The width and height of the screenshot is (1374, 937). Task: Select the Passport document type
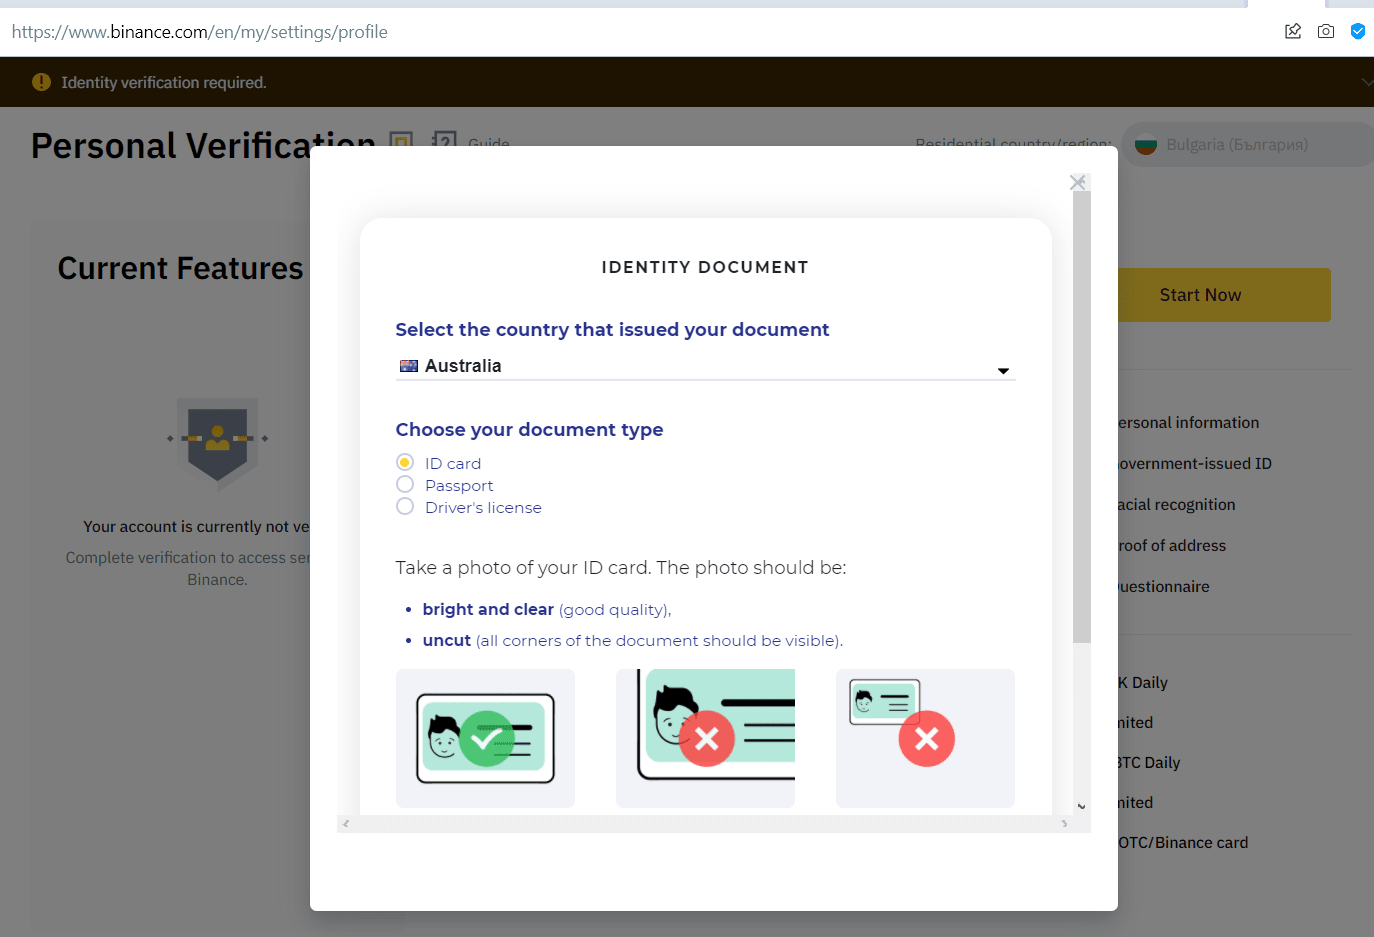pos(405,485)
